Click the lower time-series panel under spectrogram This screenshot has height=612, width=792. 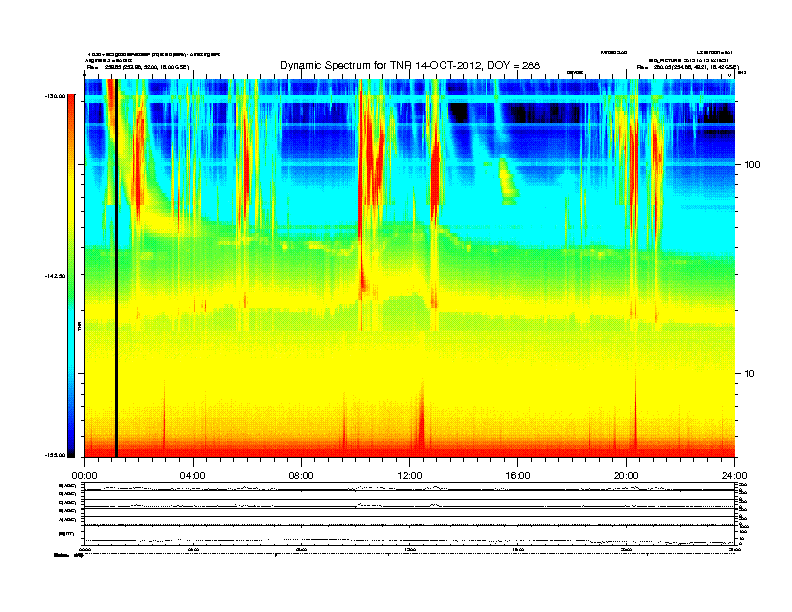tap(409, 513)
